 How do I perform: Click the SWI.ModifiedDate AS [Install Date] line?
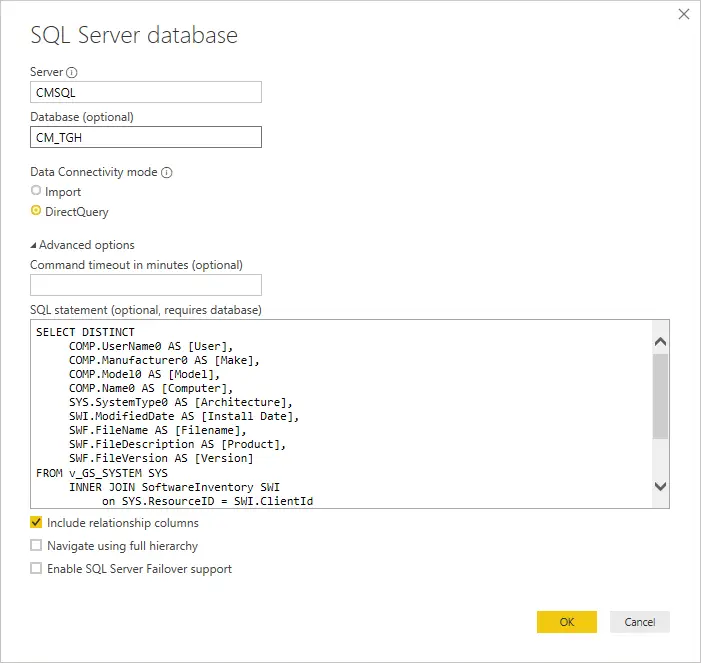184,416
